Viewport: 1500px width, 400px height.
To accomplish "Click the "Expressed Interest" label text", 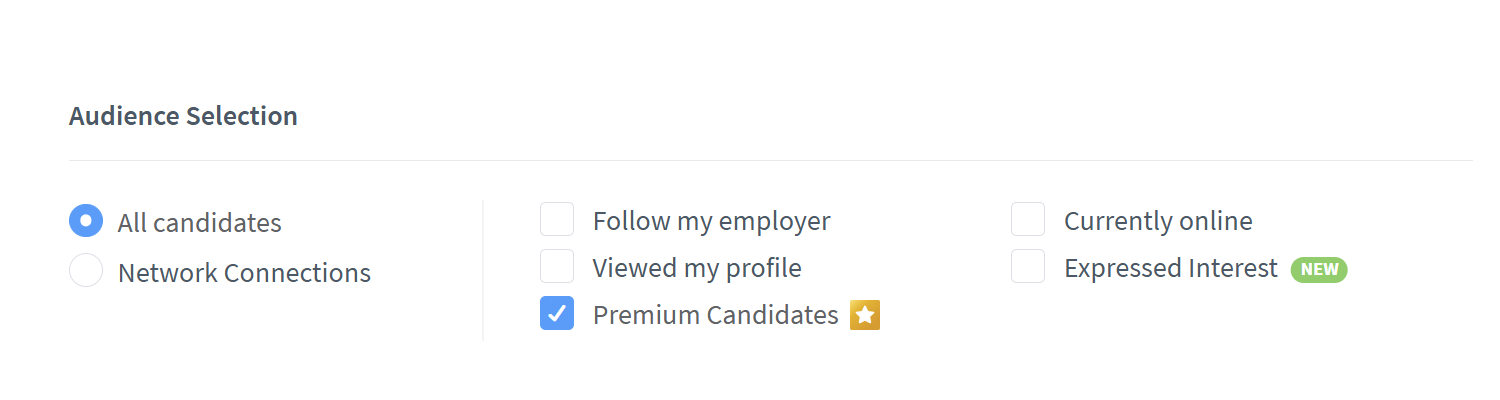I will click(x=1170, y=268).
